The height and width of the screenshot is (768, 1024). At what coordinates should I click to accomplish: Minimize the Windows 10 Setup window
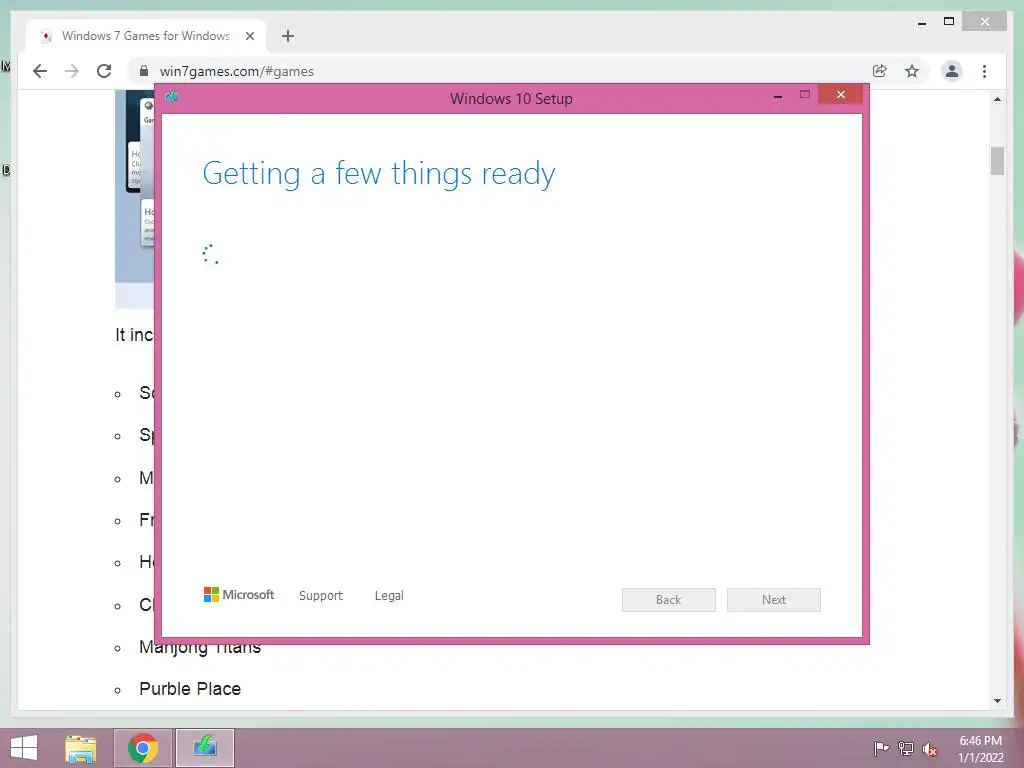[x=778, y=96]
